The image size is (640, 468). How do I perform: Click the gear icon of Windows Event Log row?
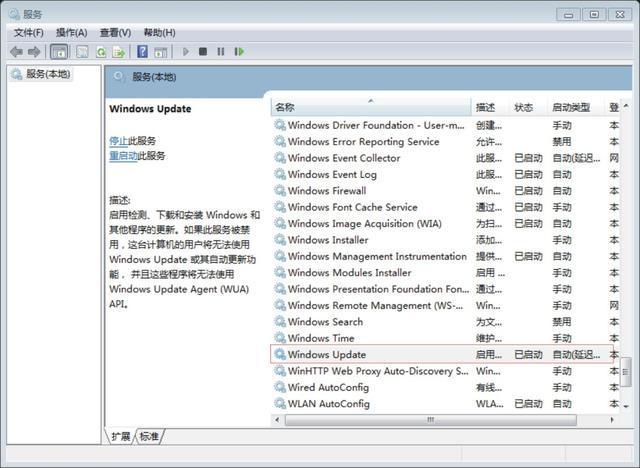280,174
